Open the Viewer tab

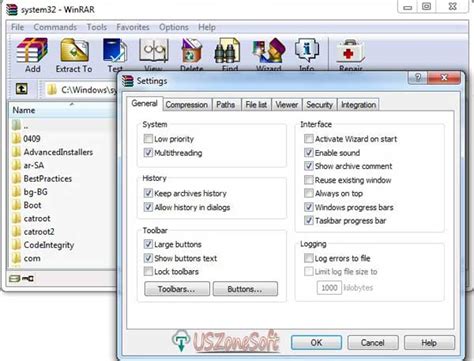pyautogui.click(x=287, y=105)
